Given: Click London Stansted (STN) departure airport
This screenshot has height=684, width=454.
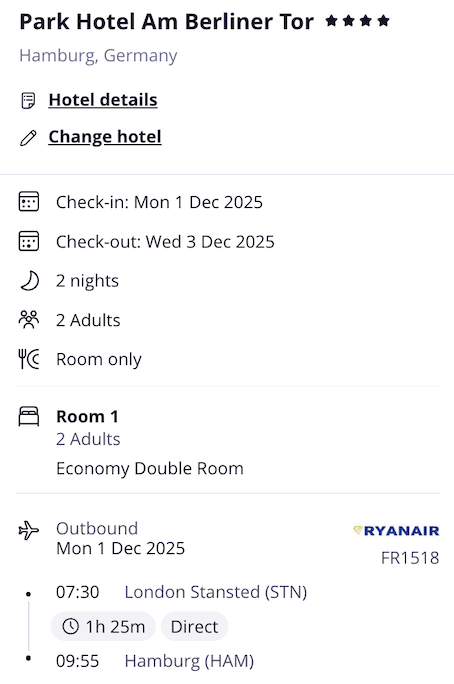Looking at the screenshot, I should (216, 592).
